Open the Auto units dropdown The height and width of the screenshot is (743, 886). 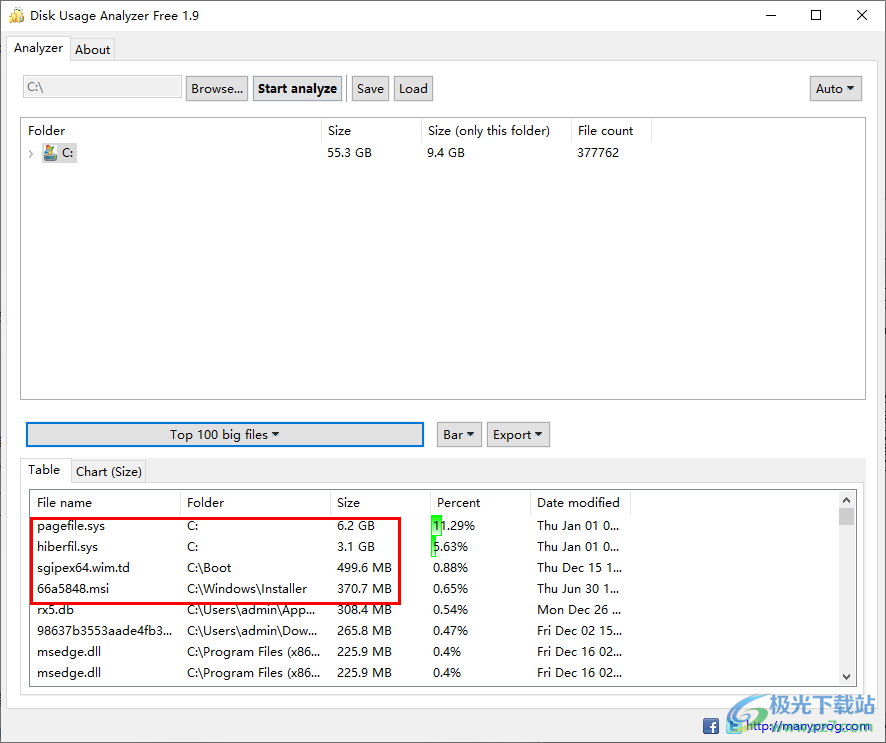click(x=835, y=89)
